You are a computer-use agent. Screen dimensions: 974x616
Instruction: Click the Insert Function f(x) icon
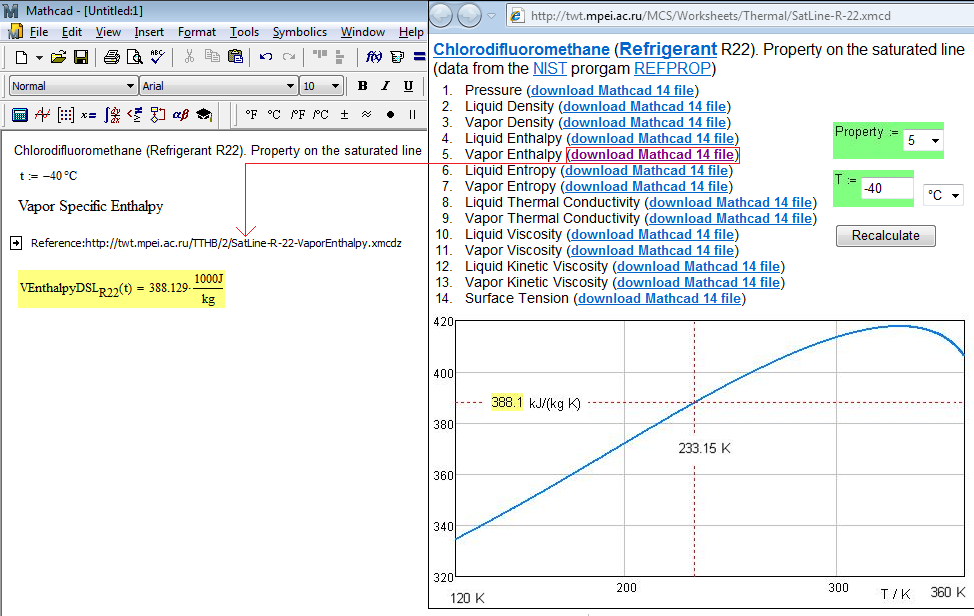point(375,57)
